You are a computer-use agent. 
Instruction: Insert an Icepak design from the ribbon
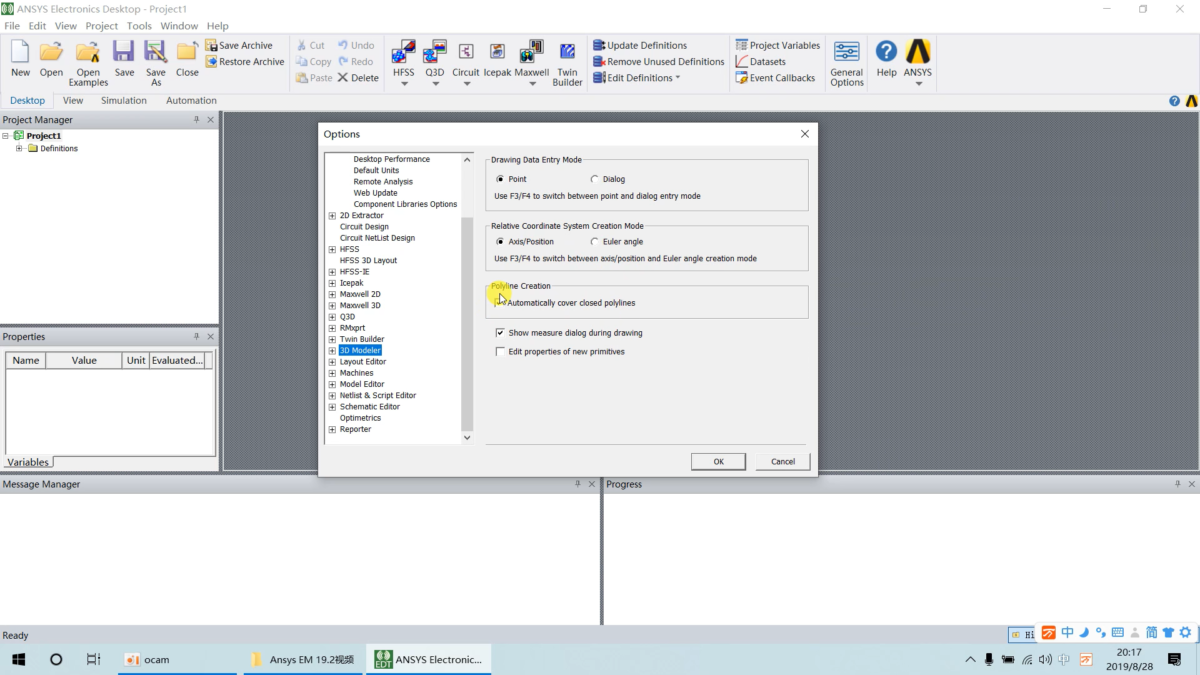pos(497,58)
